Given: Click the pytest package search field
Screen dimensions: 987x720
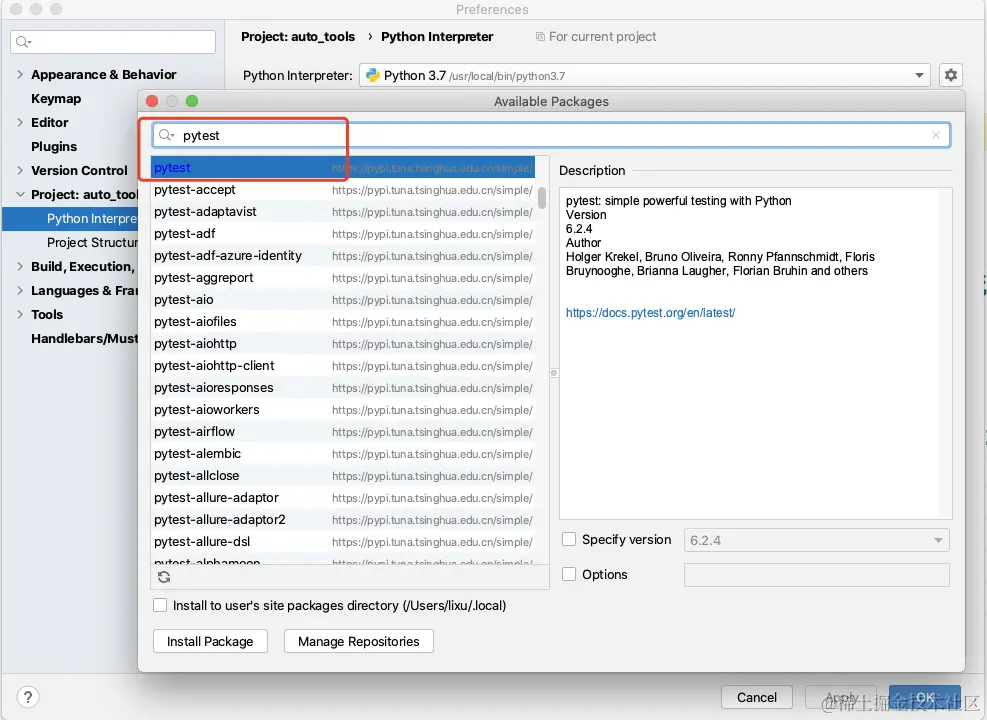Looking at the screenshot, I should click(x=551, y=135).
